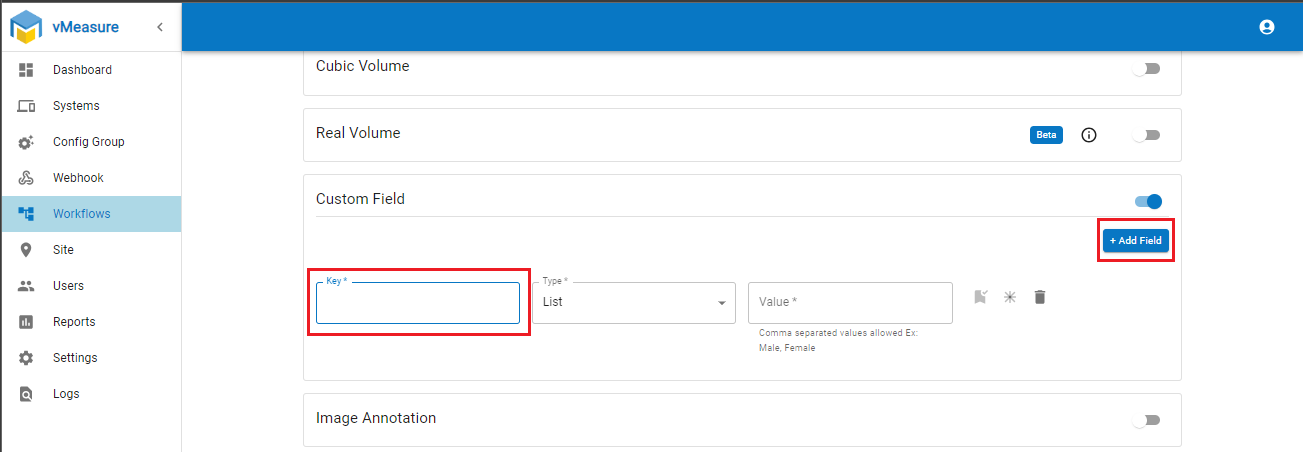This screenshot has width=1303, height=452.
Task: Delete the custom field with trash icon
Action: click(1040, 297)
